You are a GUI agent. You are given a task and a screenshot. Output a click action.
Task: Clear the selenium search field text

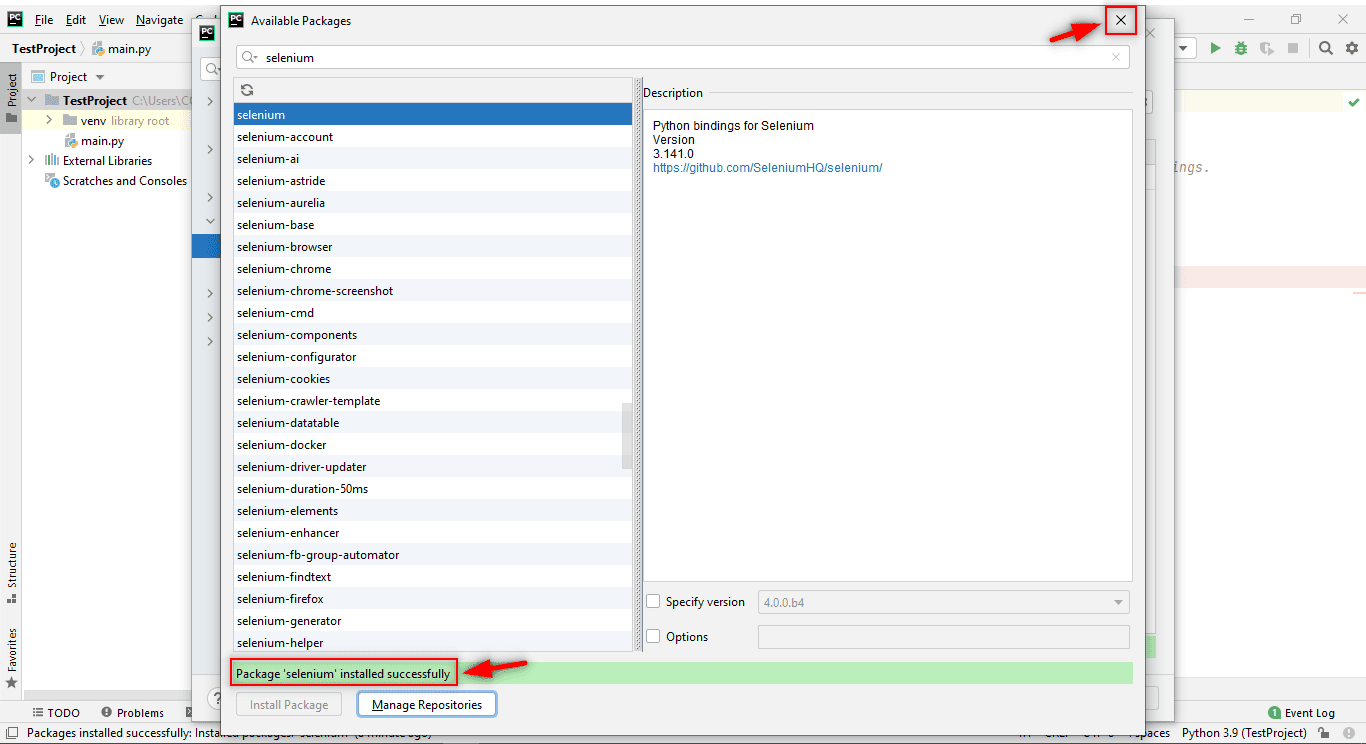click(x=1116, y=58)
